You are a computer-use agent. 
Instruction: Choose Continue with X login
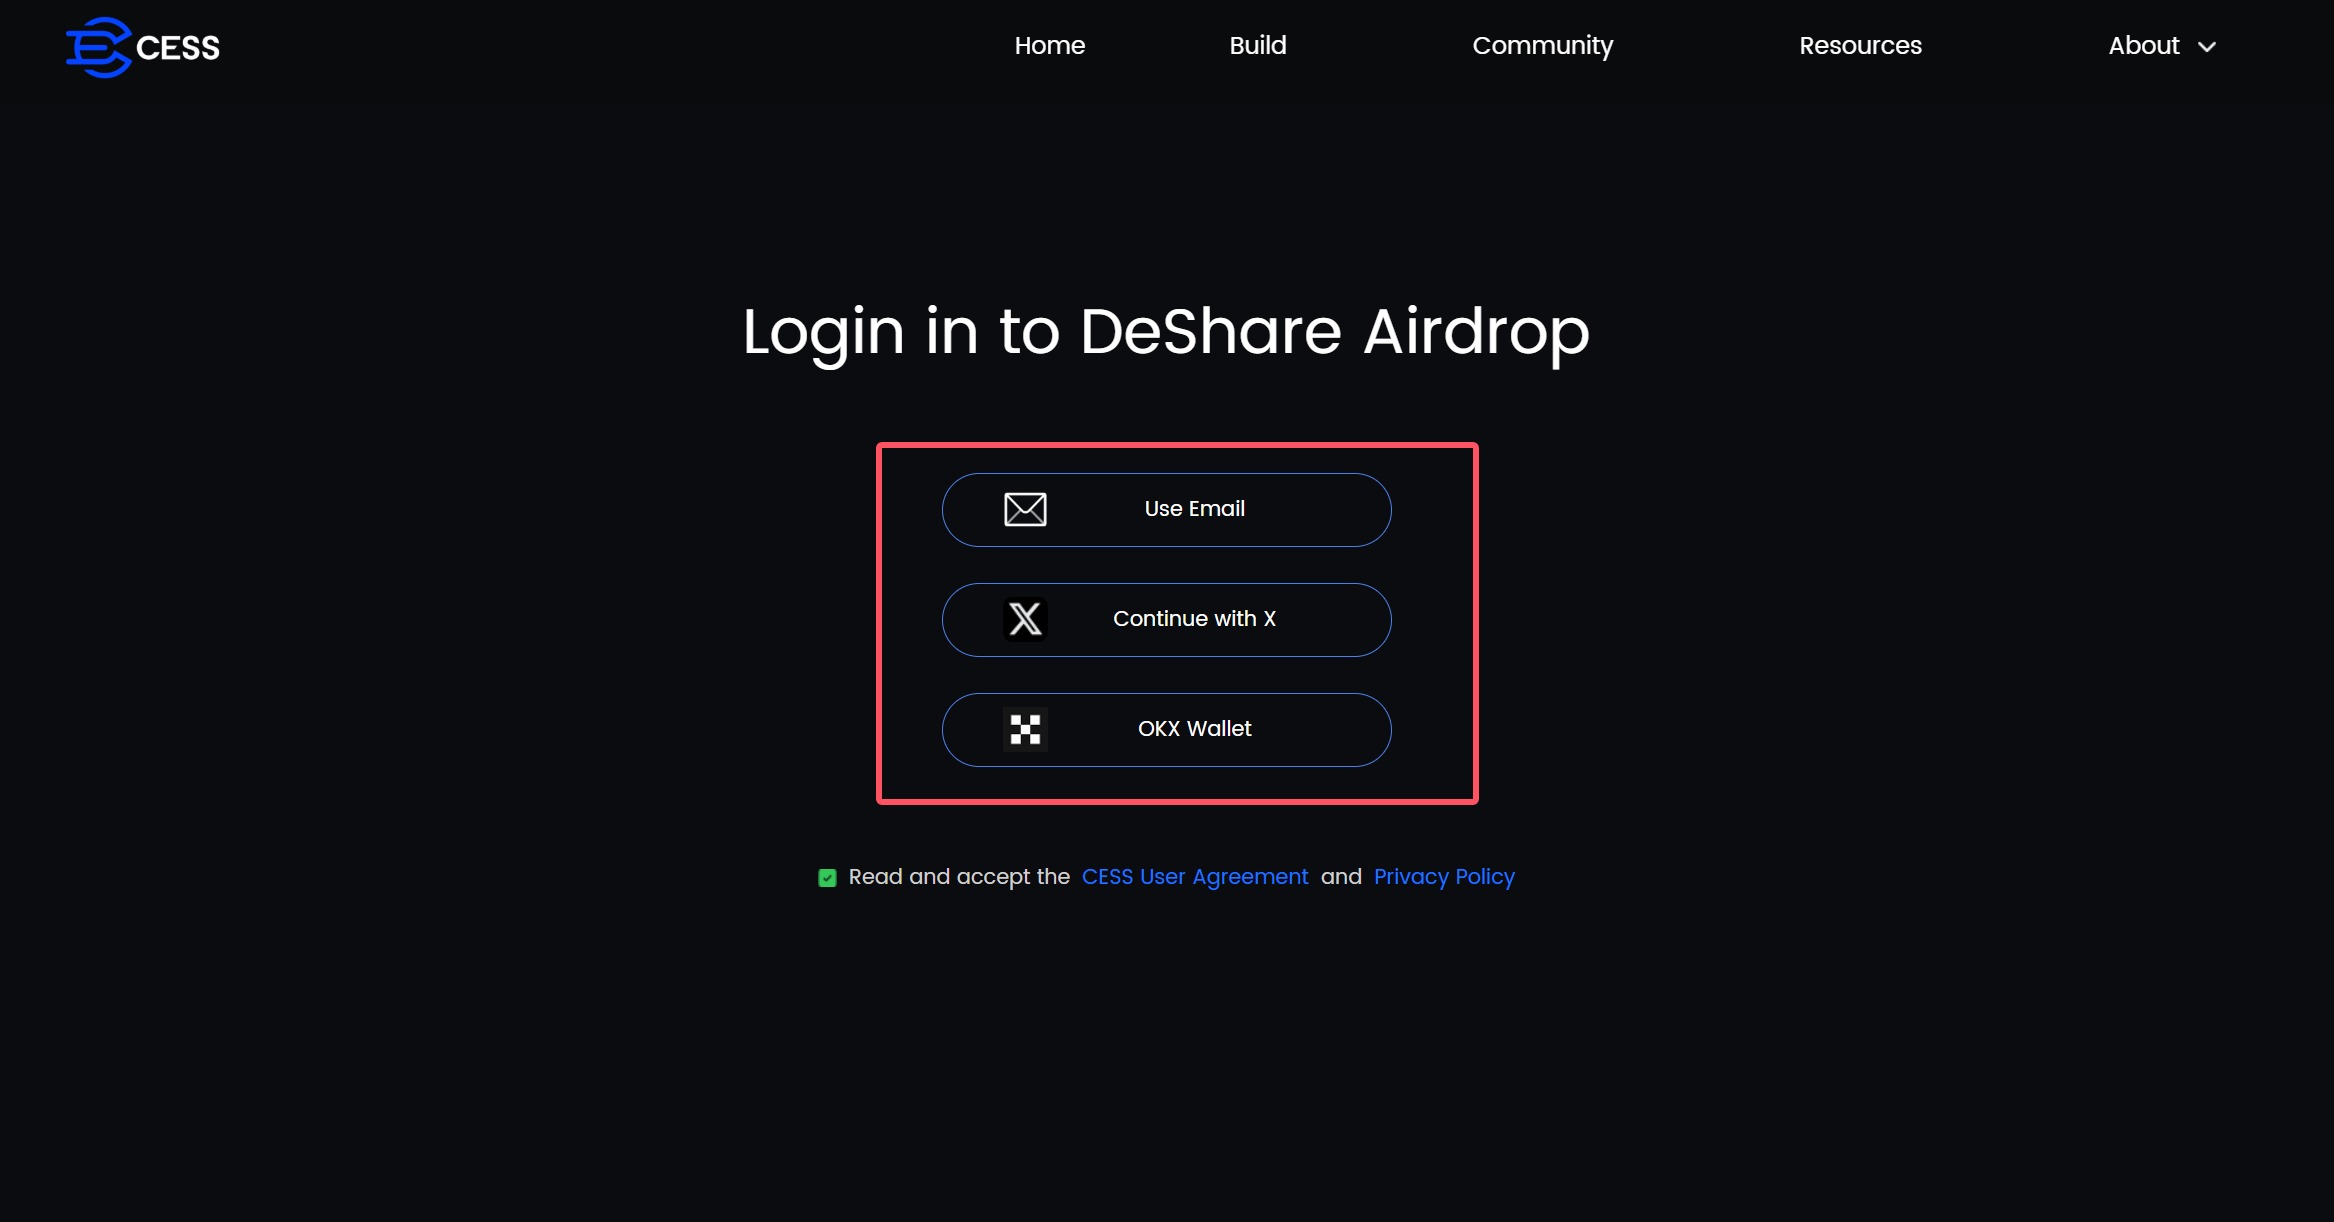[1166, 620]
